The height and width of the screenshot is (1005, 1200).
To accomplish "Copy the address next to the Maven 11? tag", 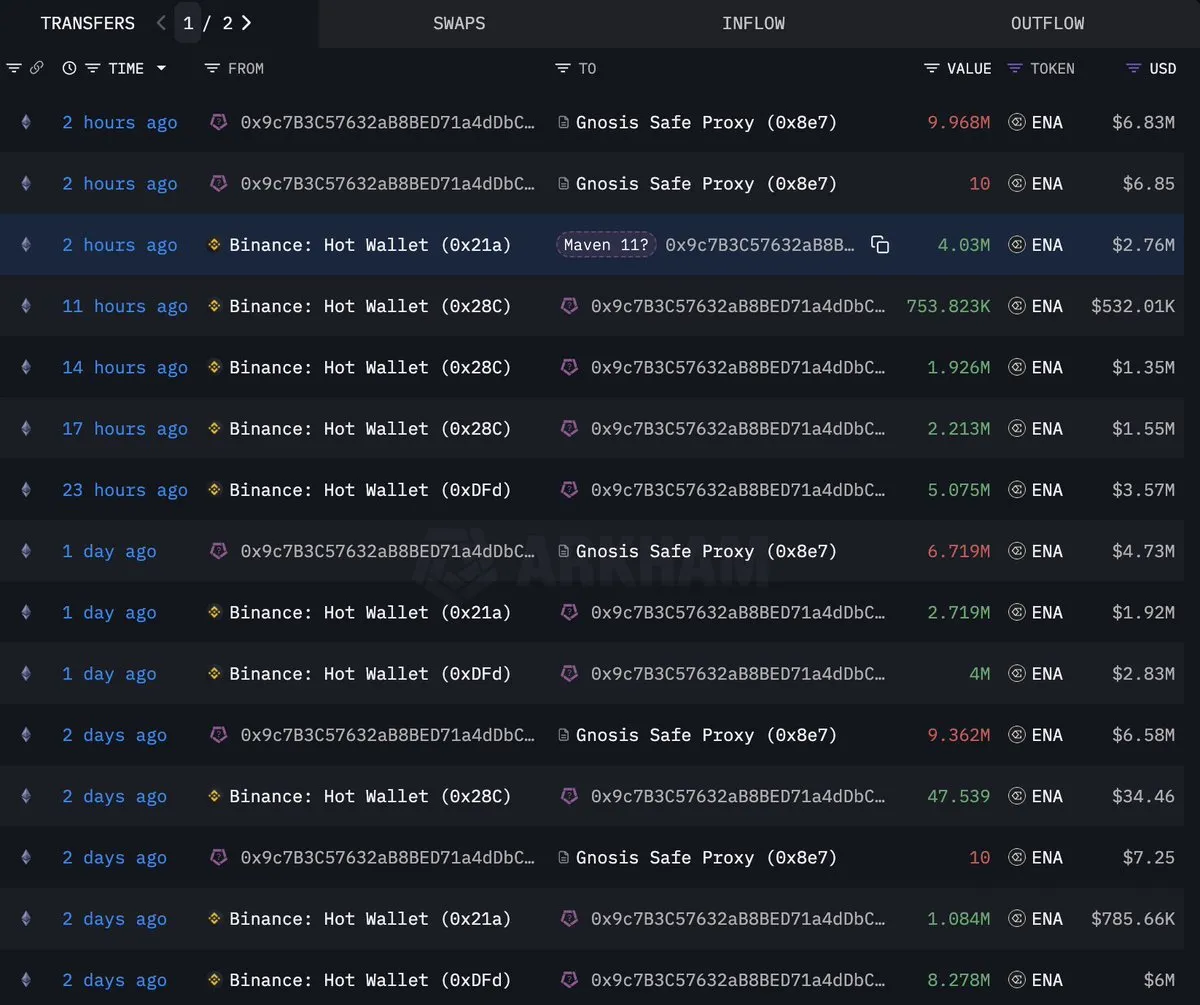I will point(880,245).
